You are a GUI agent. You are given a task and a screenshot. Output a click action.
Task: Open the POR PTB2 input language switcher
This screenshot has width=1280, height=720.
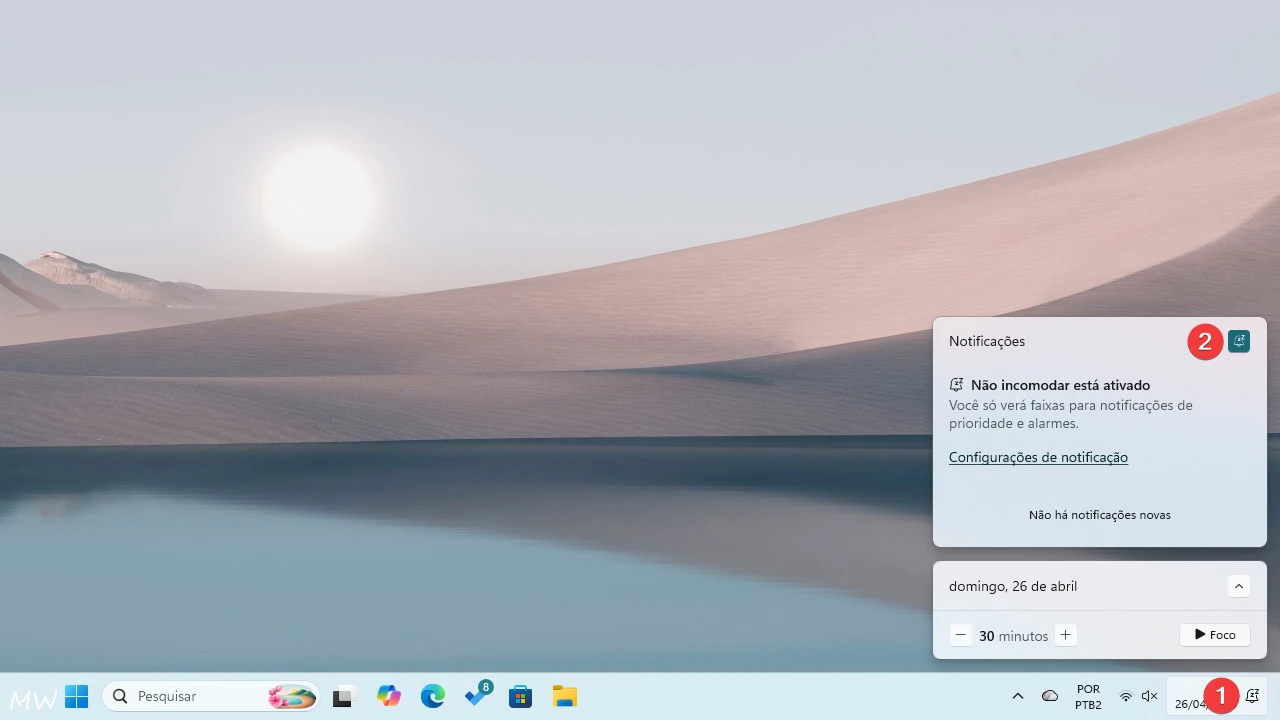click(1088, 696)
